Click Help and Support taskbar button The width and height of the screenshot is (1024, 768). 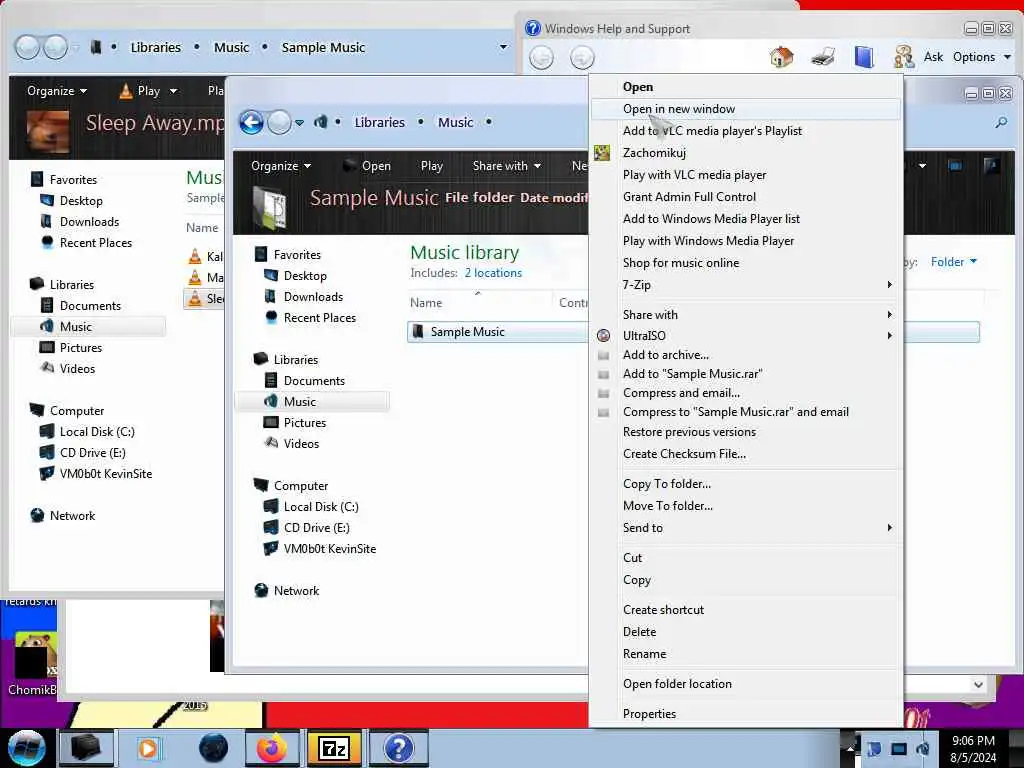398,748
